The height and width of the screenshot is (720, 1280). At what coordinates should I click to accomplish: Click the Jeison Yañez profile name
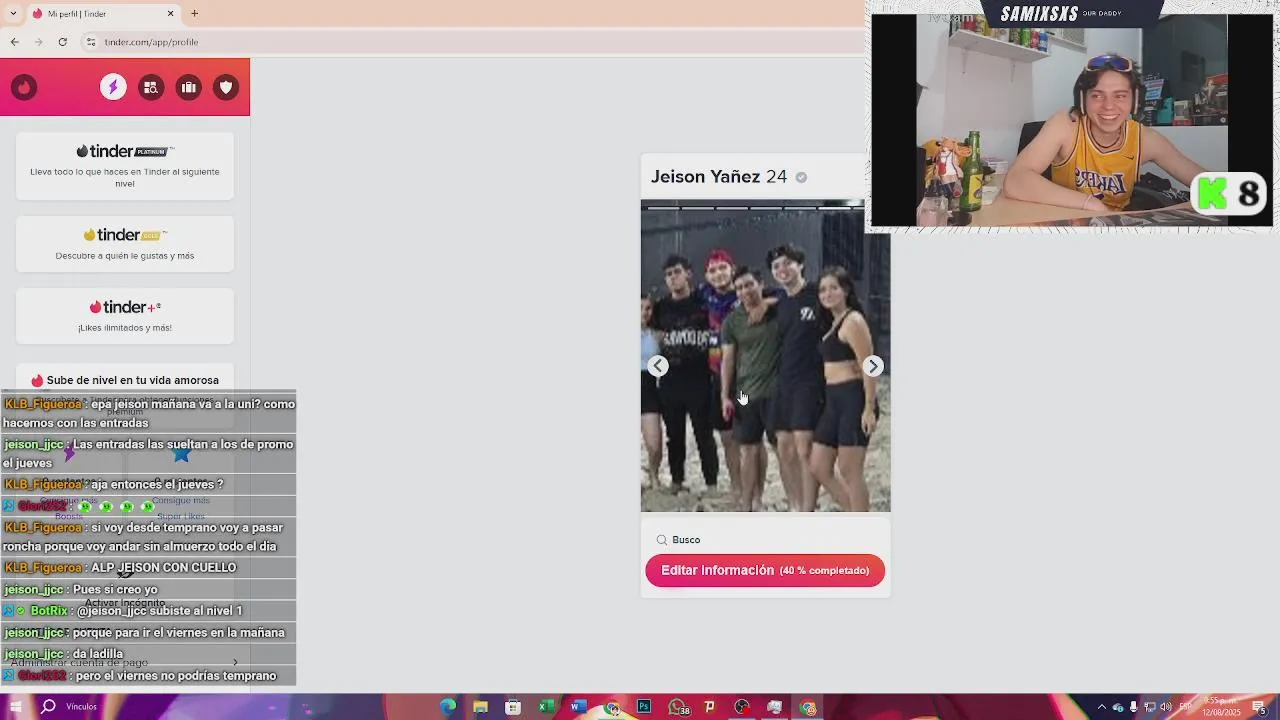(x=705, y=177)
